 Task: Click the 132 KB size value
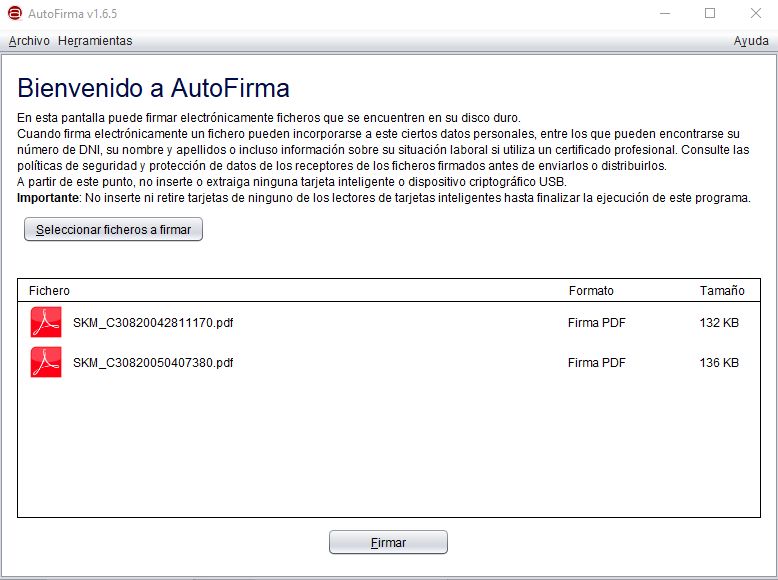[x=719, y=322]
